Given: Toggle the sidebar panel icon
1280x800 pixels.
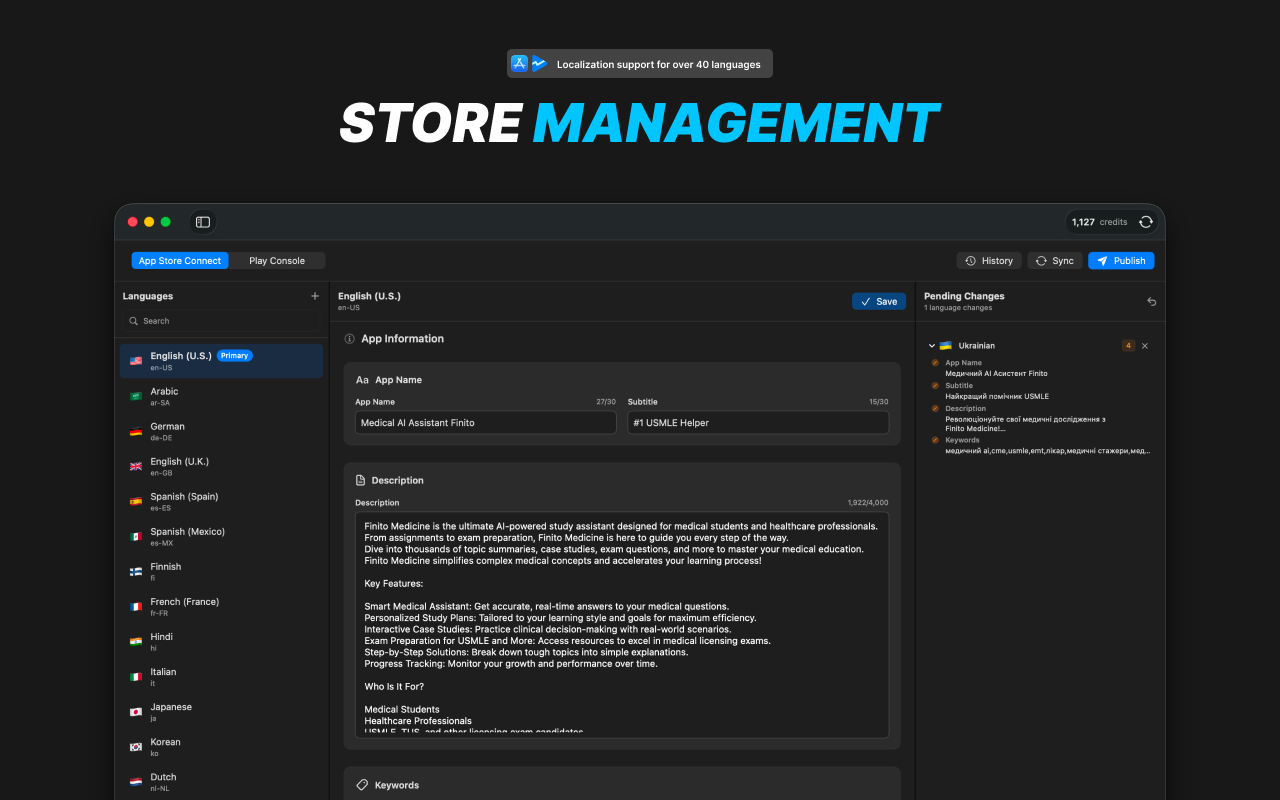Looking at the screenshot, I should [203, 221].
